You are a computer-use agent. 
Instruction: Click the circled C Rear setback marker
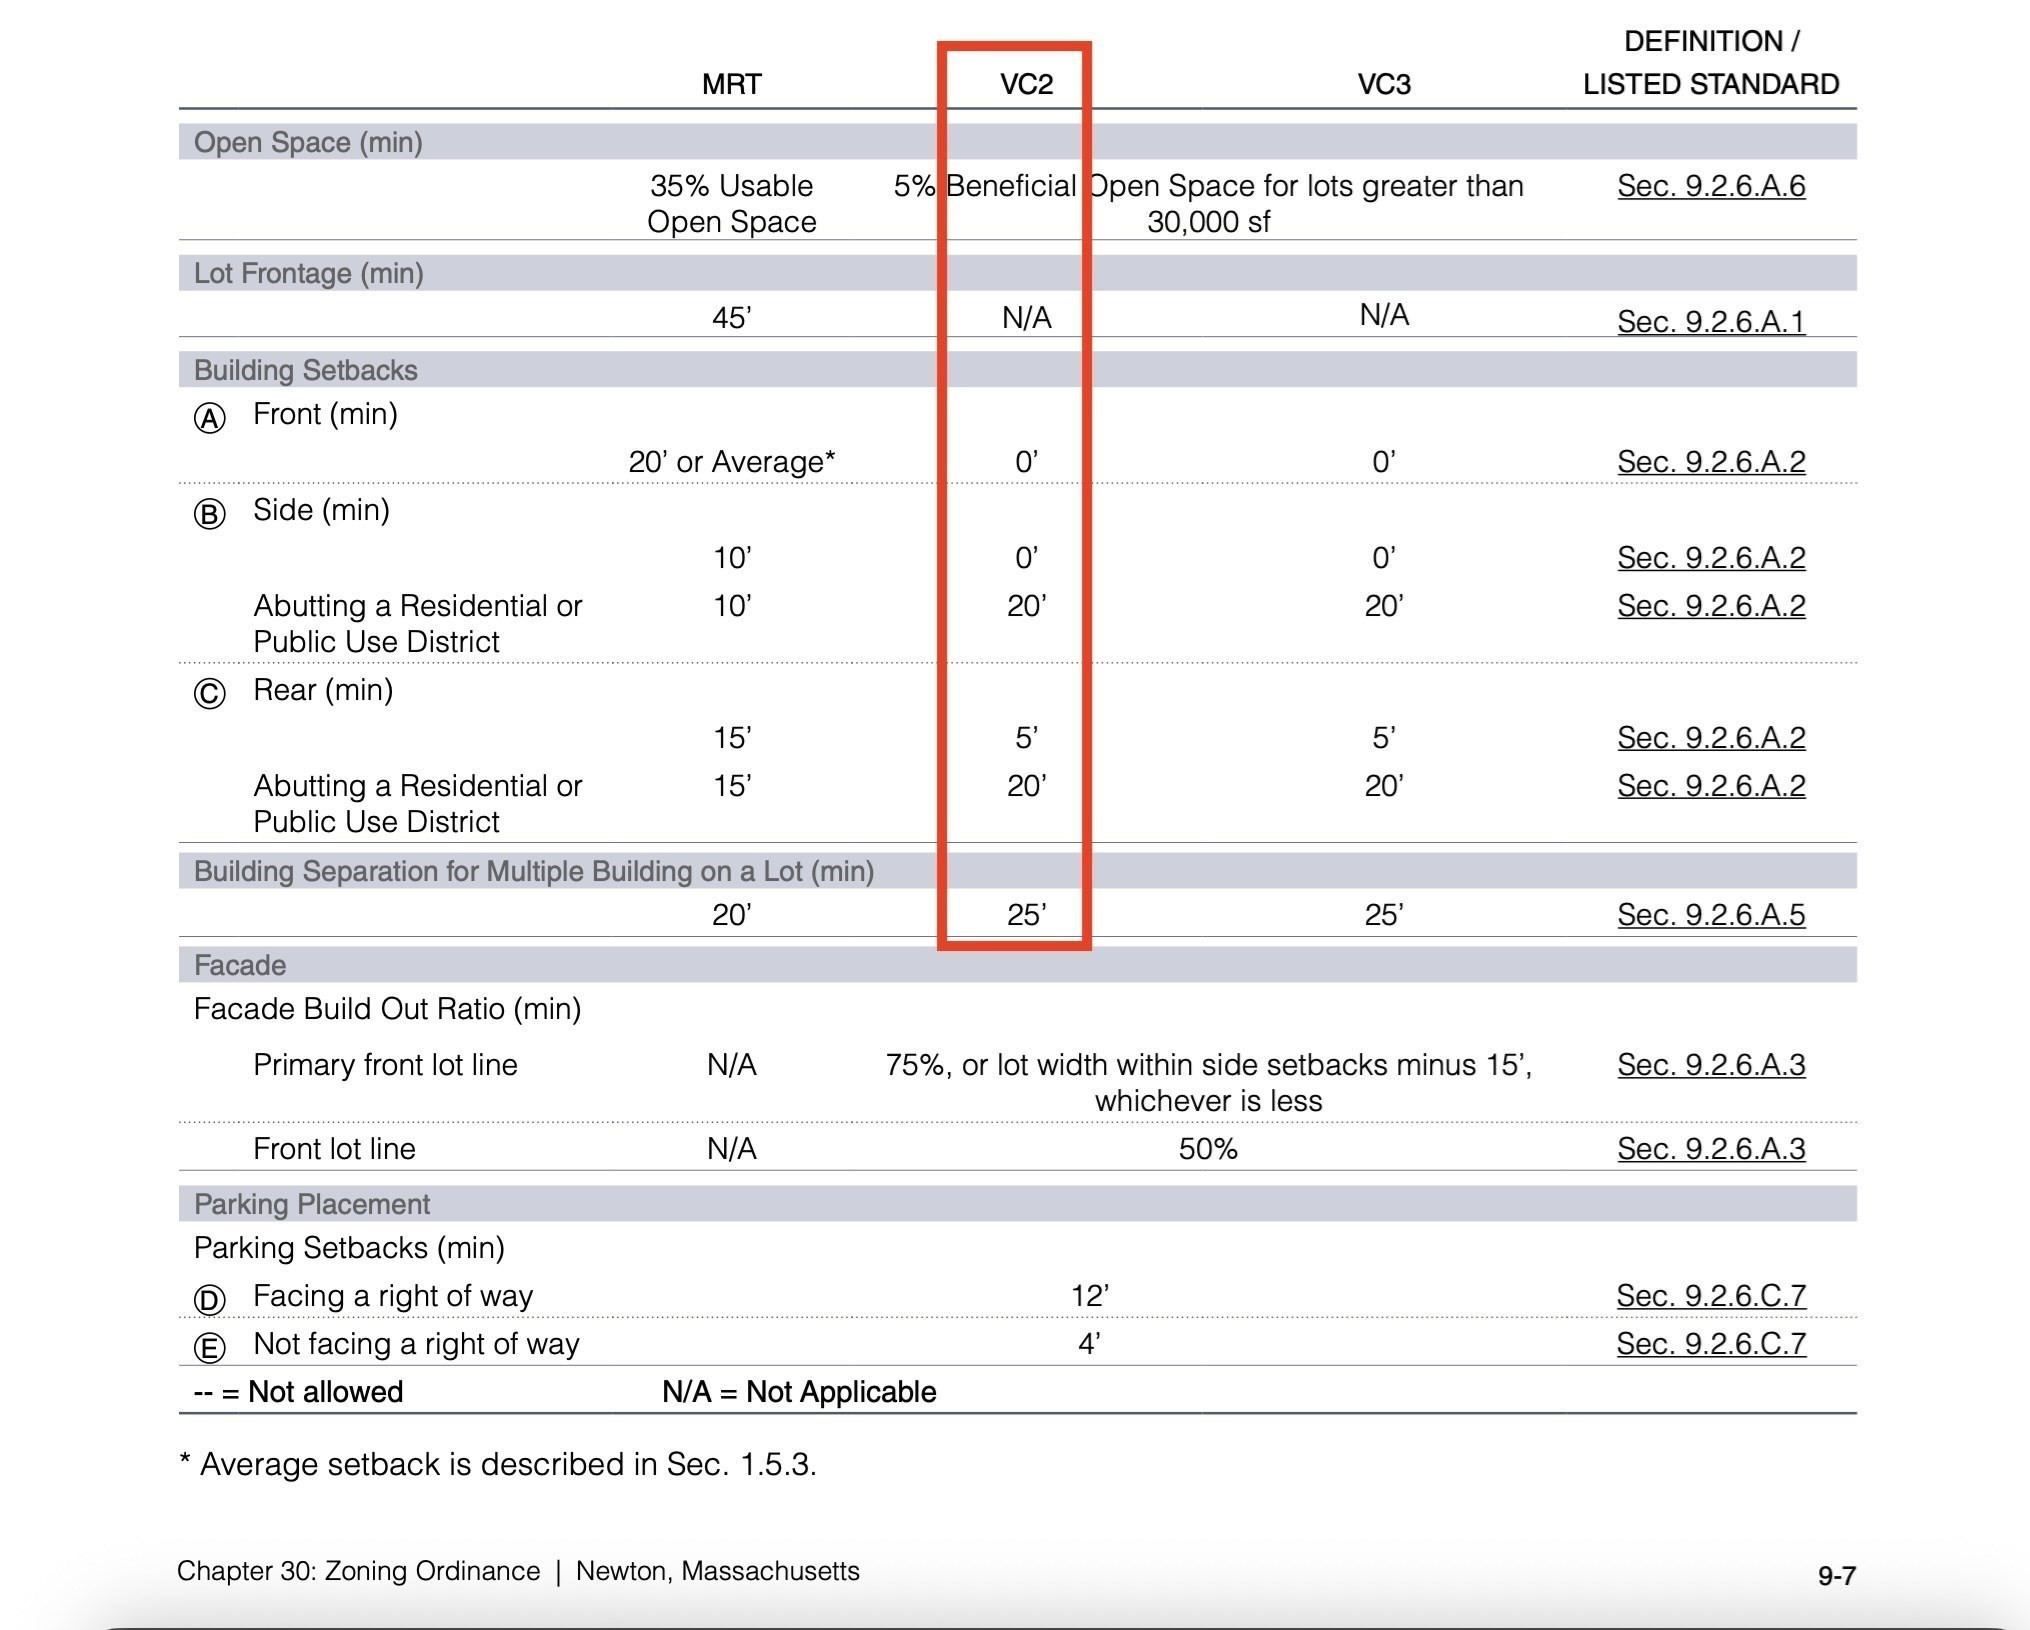209,693
